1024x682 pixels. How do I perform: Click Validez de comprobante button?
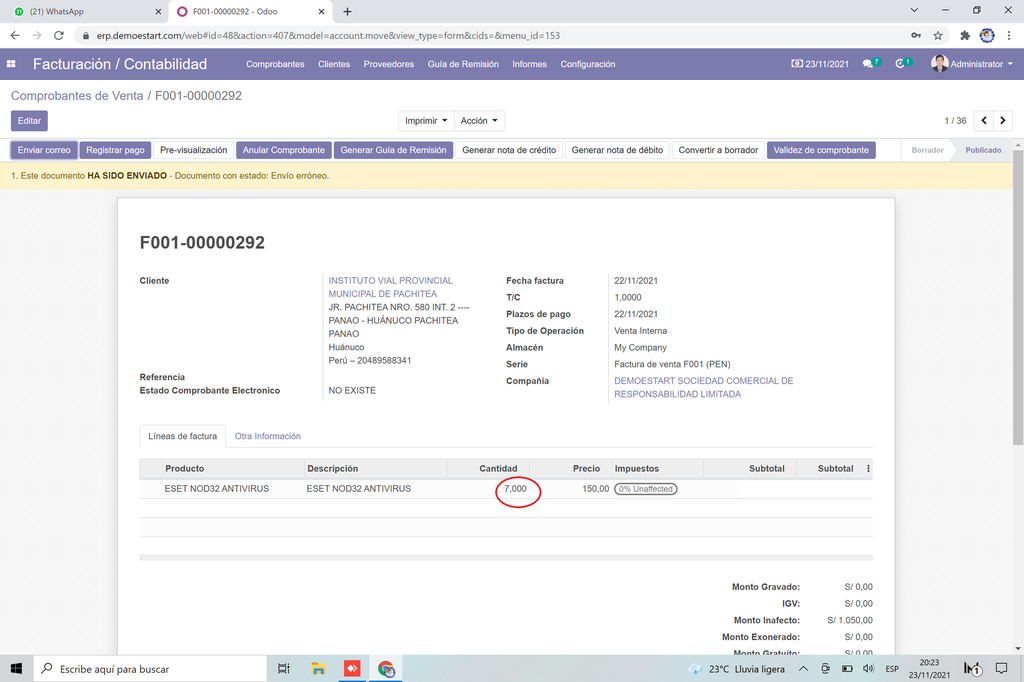pyautogui.click(x=821, y=150)
